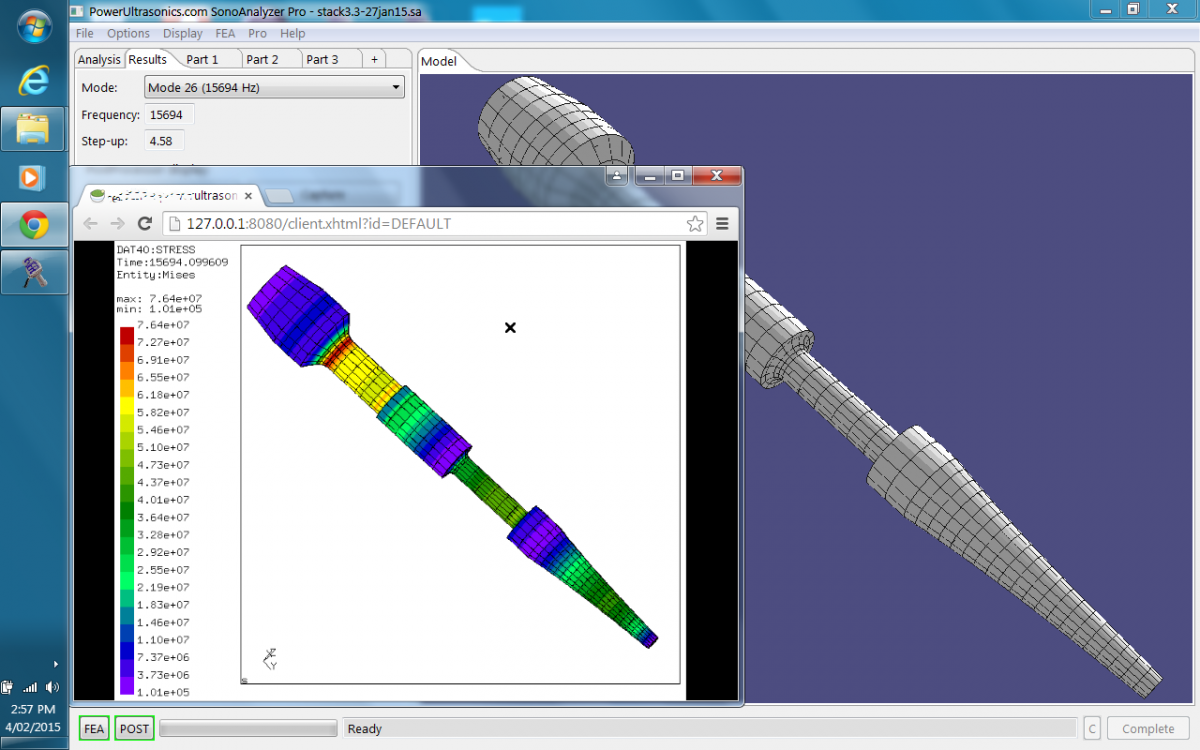Close the Chrome tab with x

(248, 196)
